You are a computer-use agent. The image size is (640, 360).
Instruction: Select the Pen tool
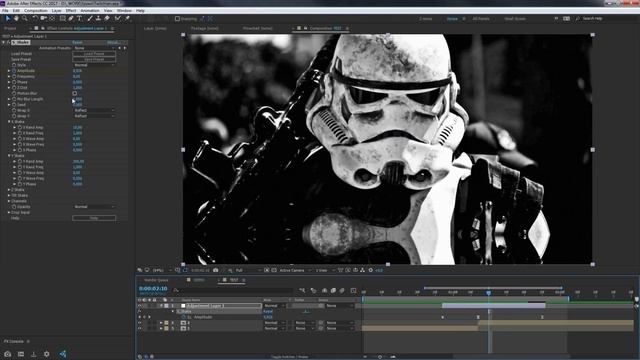tap(71, 18)
